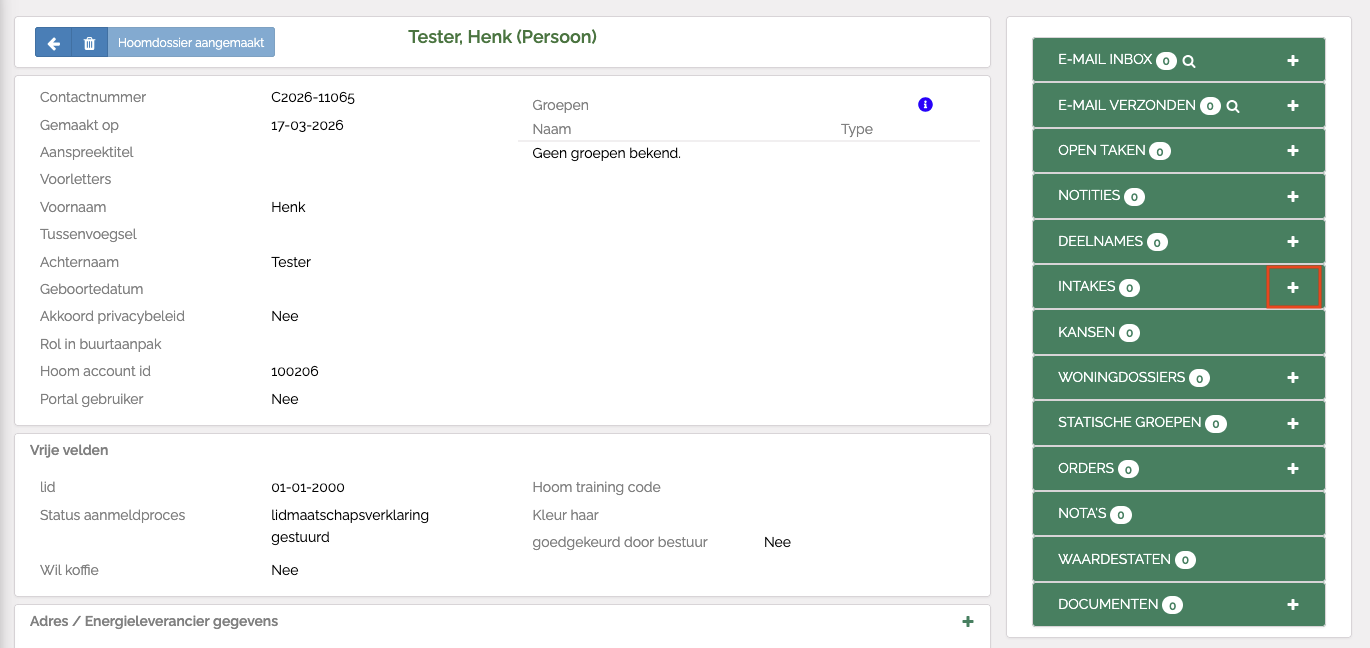
Task: Open the Statische Groepen section
Action: tap(1129, 423)
